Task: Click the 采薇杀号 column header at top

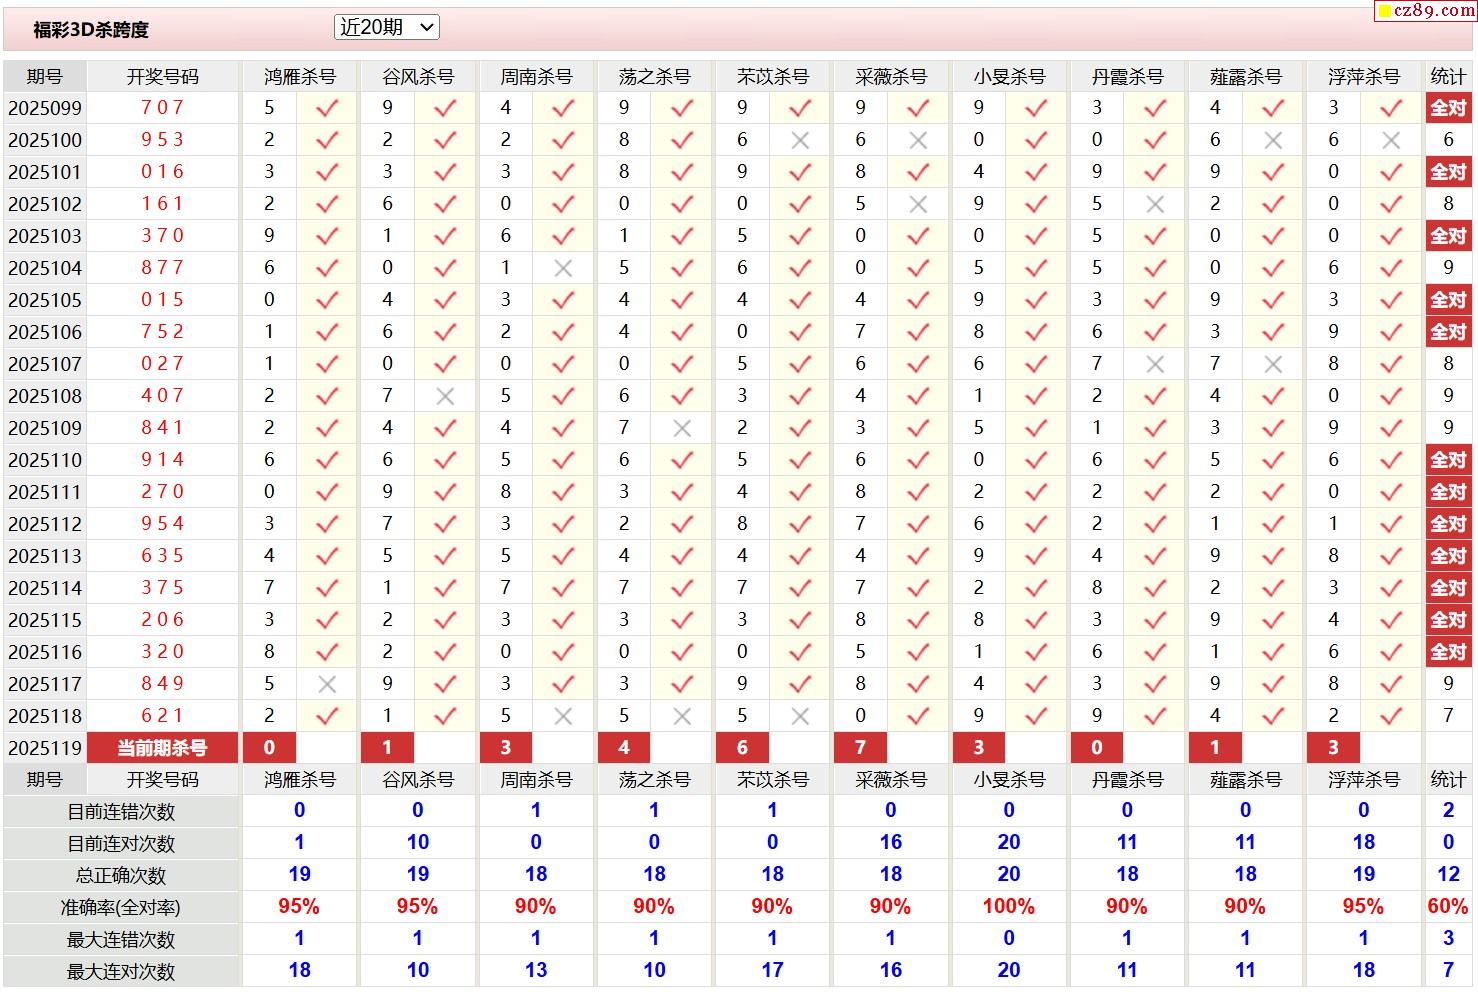Action: coord(891,77)
